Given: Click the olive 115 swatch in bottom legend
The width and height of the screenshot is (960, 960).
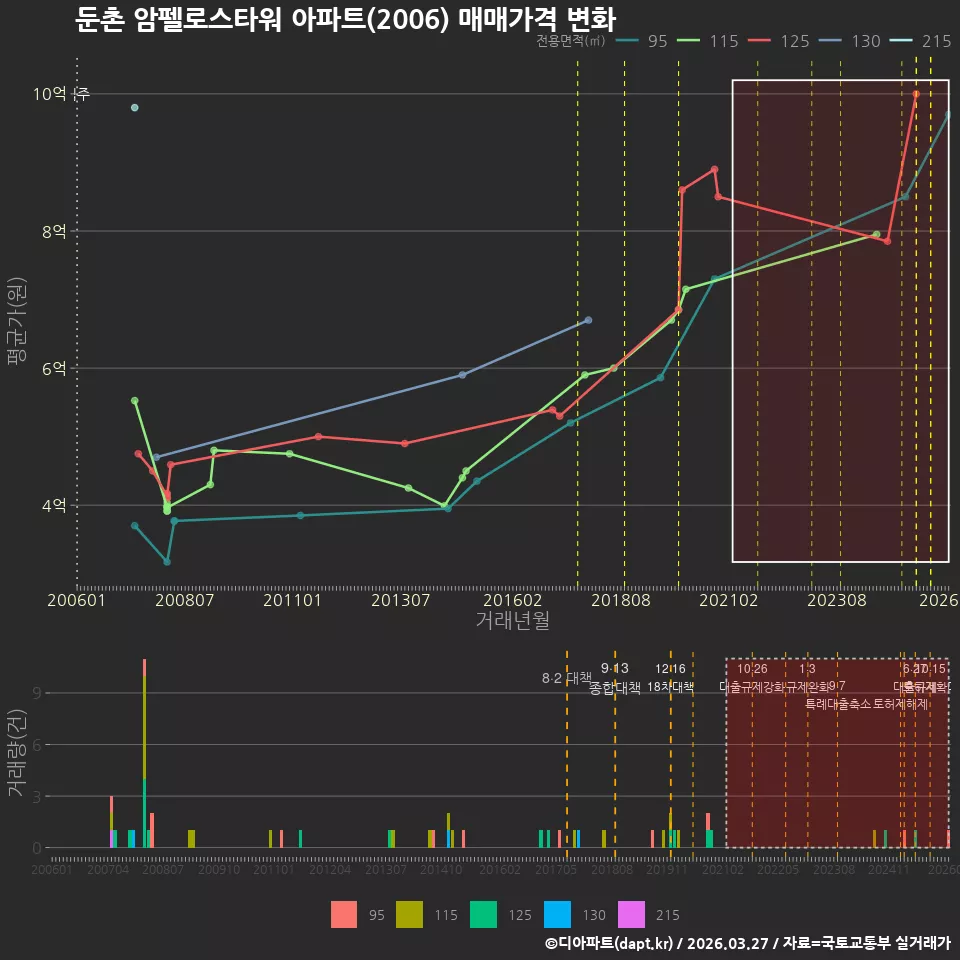Looking at the screenshot, I should 410,915.
